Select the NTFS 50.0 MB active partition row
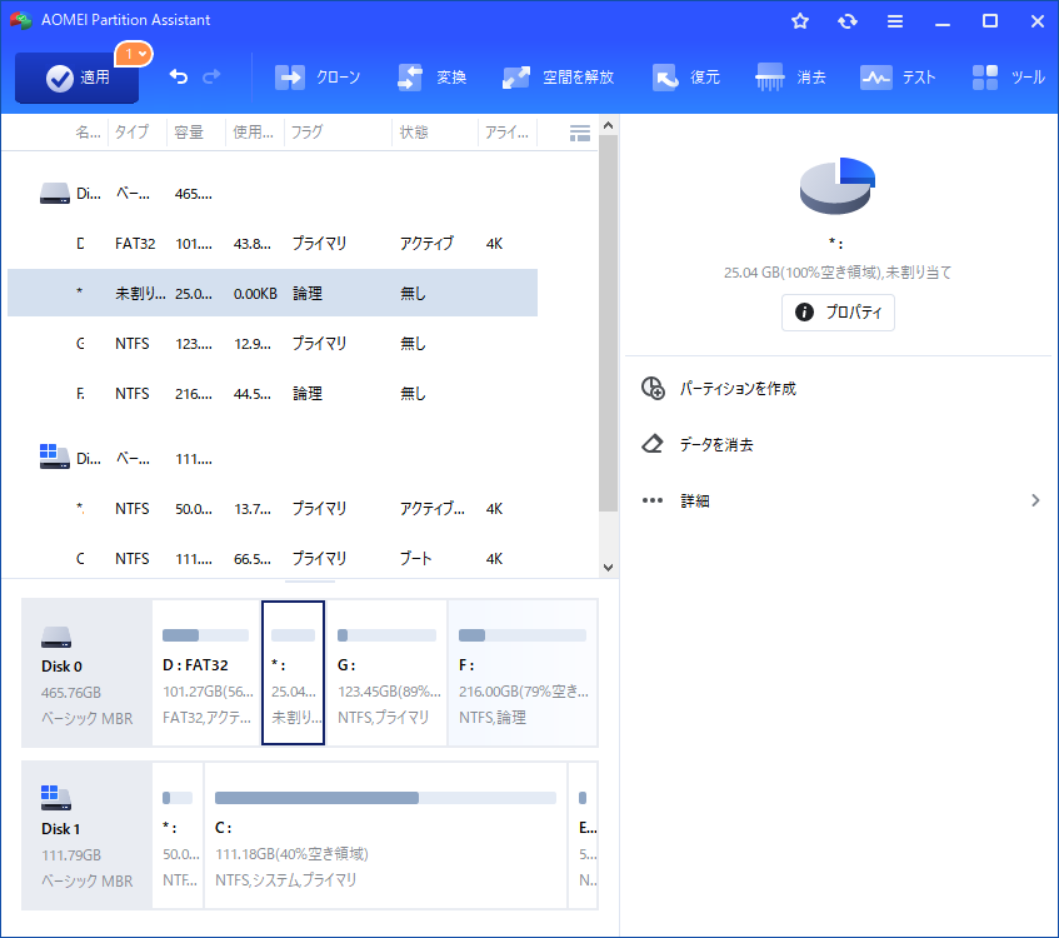 pyautogui.click(x=272, y=509)
